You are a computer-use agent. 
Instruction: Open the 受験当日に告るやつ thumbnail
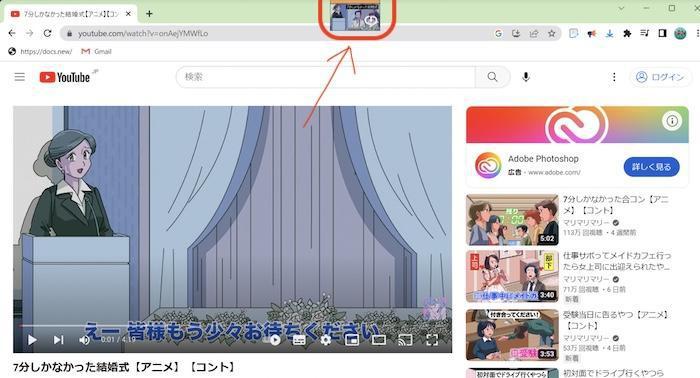(x=512, y=335)
